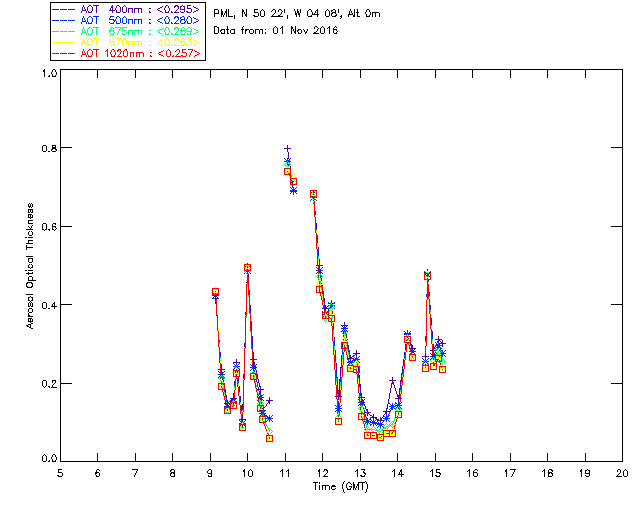The height and width of the screenshot is (512, 640).
Task: Click the y-axis value 0.8
Action: pyautogui.click(x=49, y=148)
